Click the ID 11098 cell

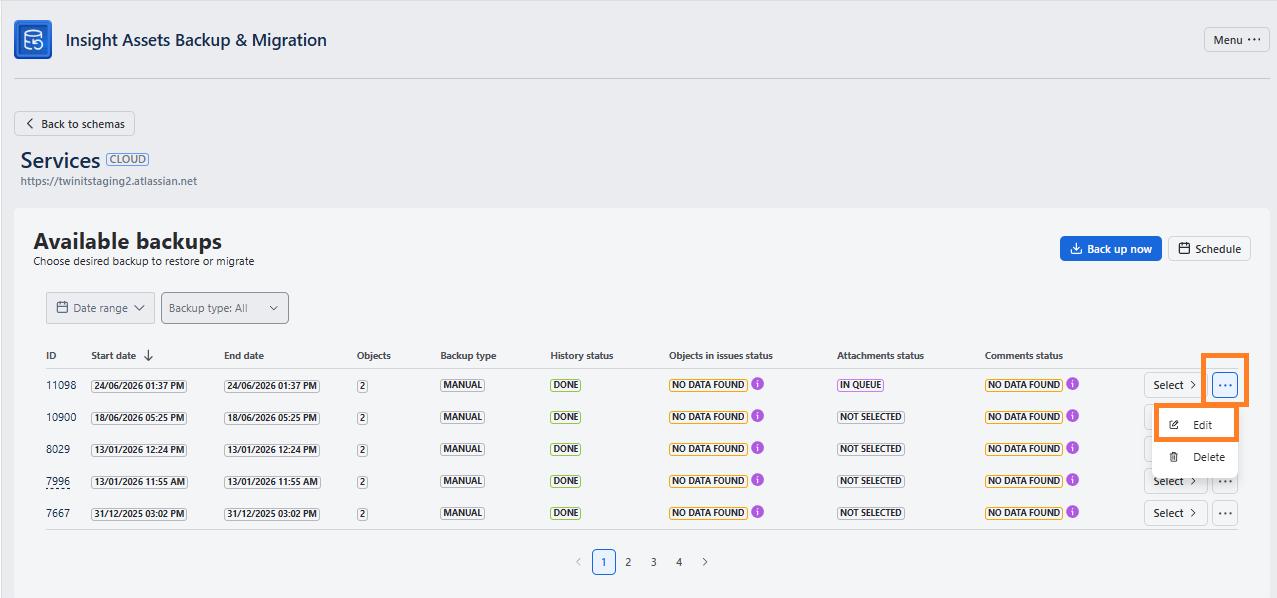click(x=61, y=385)
